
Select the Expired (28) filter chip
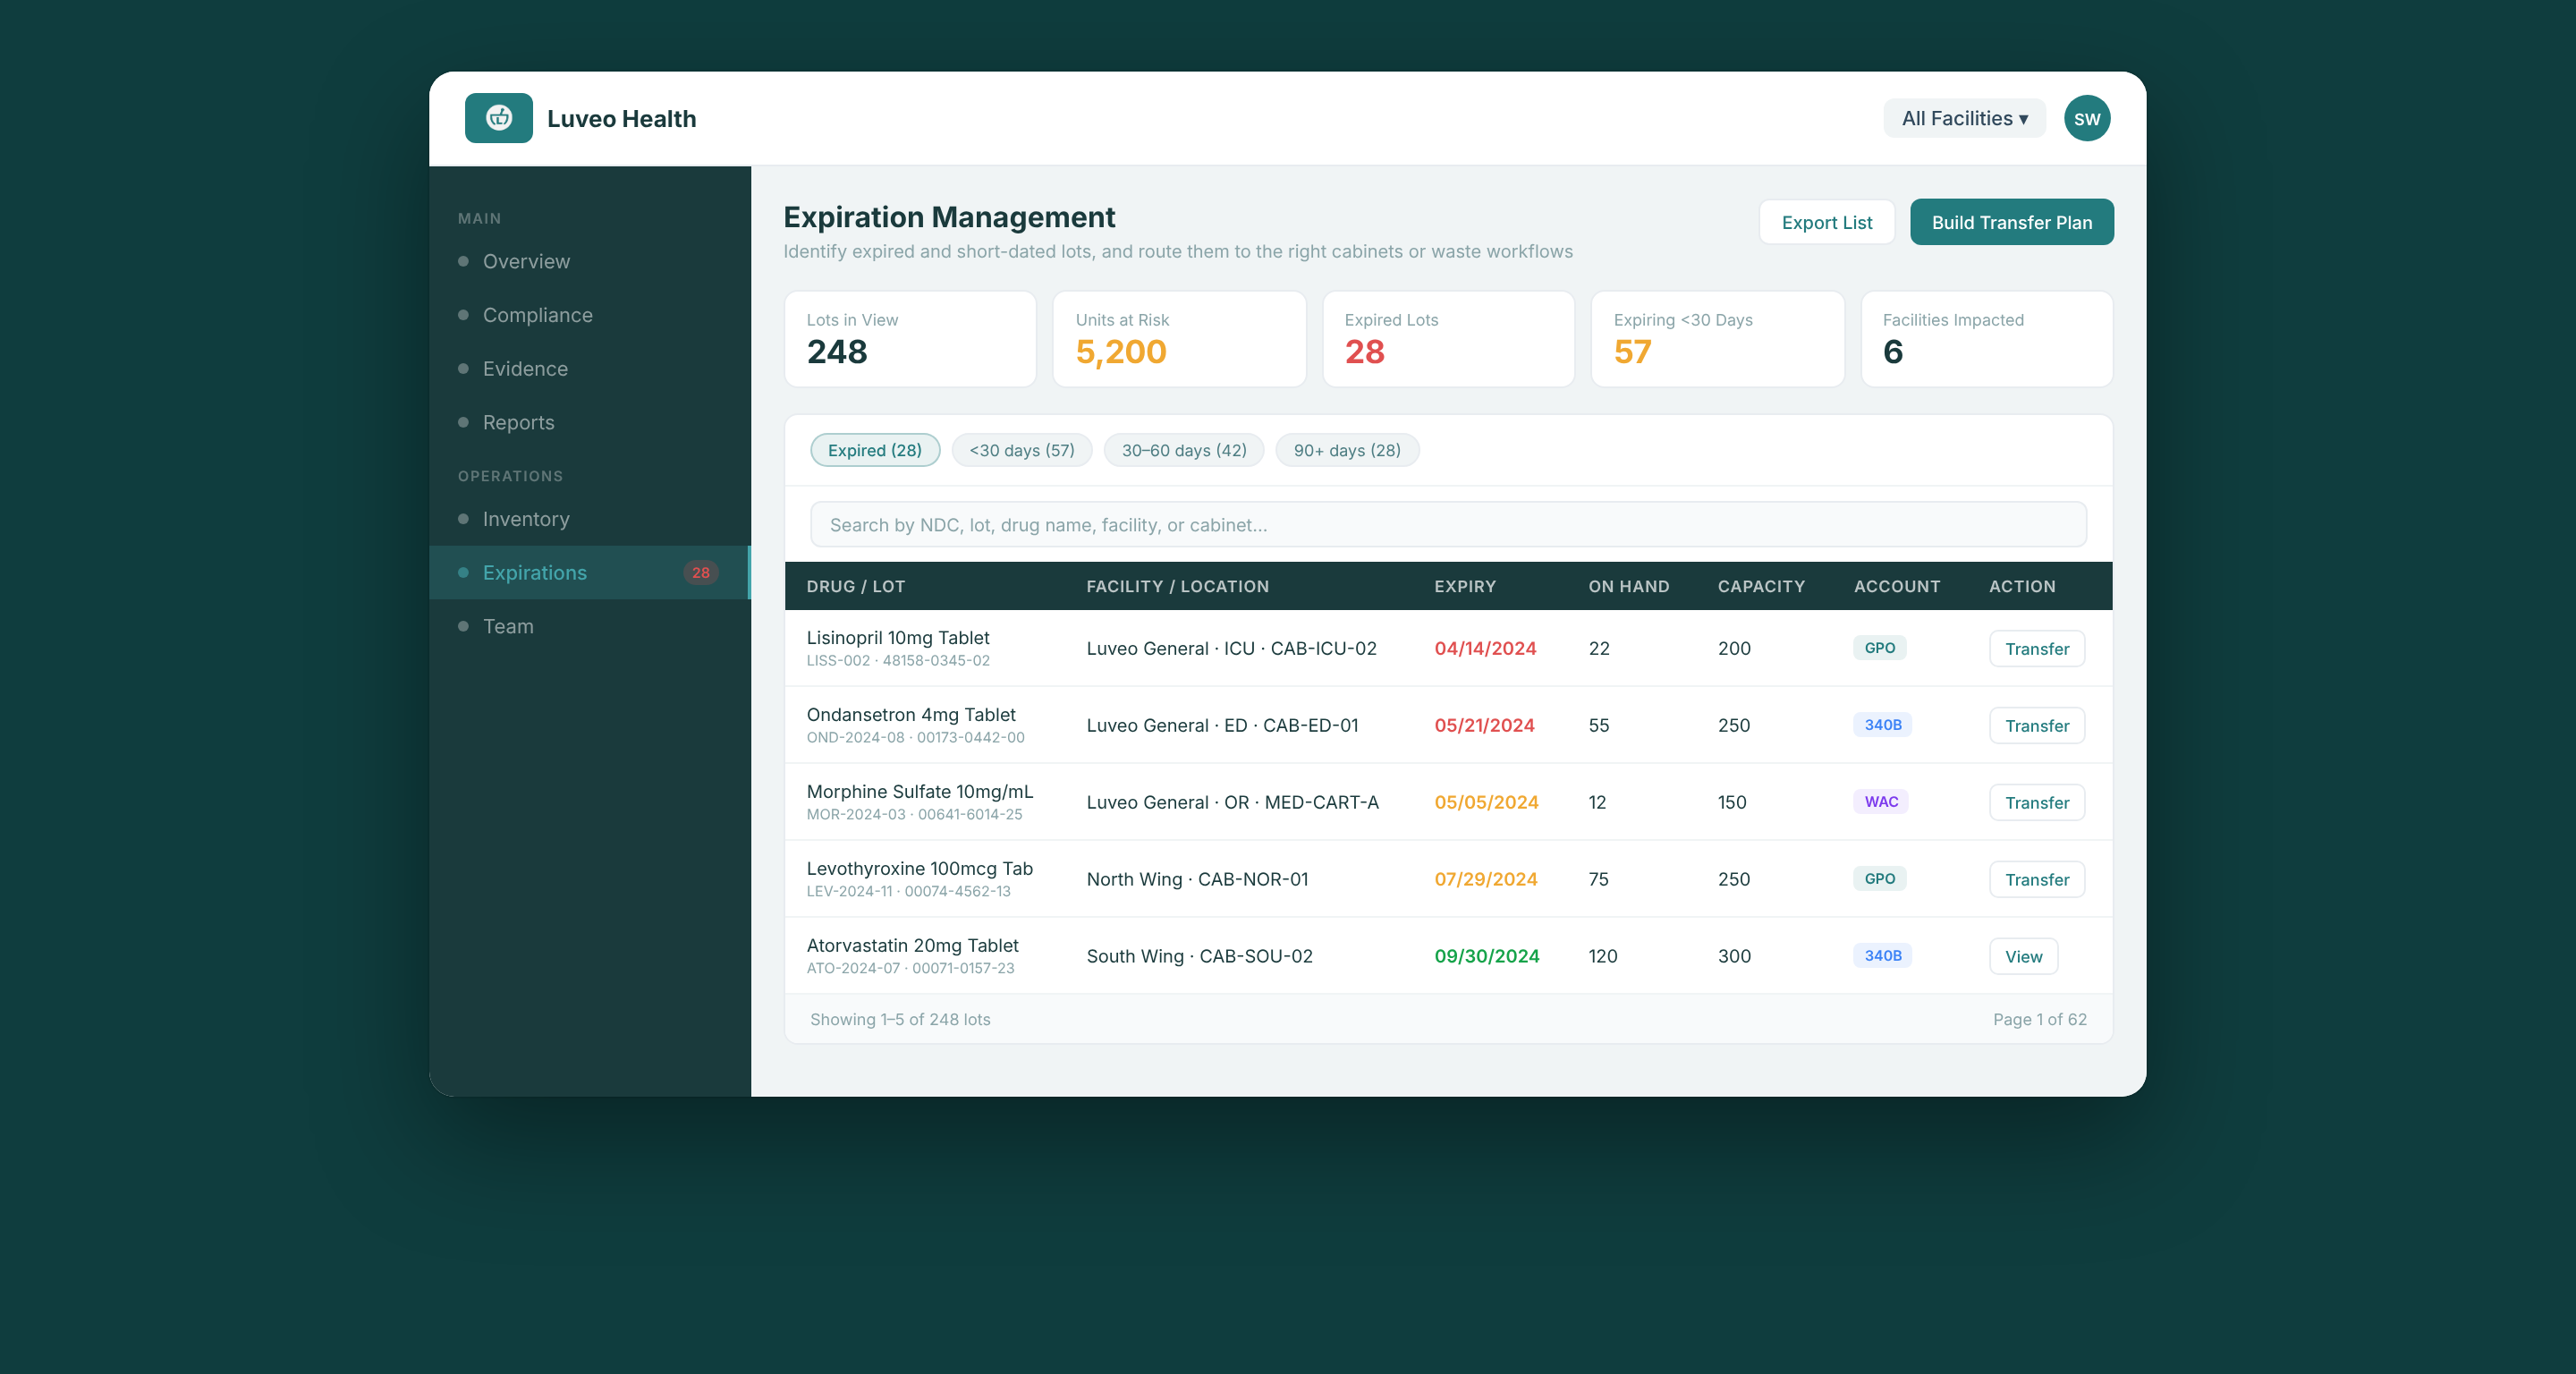tap(875, 450)
